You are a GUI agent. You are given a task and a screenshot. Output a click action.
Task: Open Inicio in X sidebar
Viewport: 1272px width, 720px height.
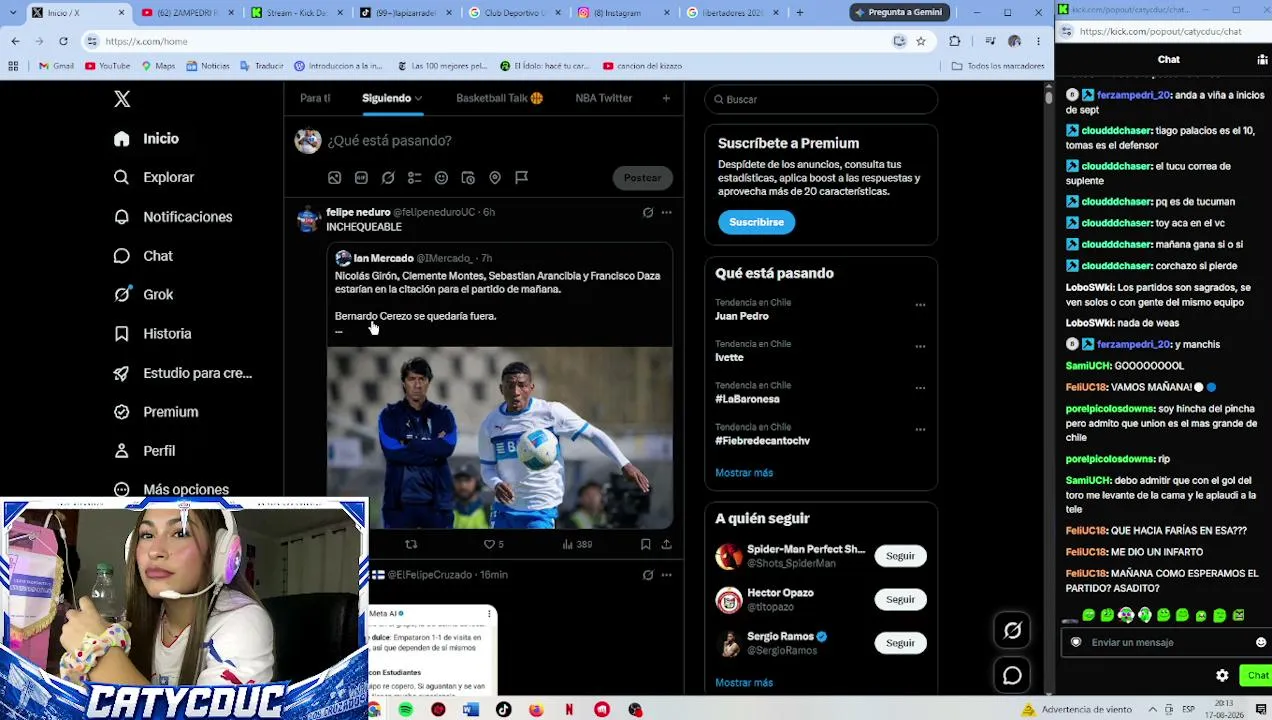[147, 139]
